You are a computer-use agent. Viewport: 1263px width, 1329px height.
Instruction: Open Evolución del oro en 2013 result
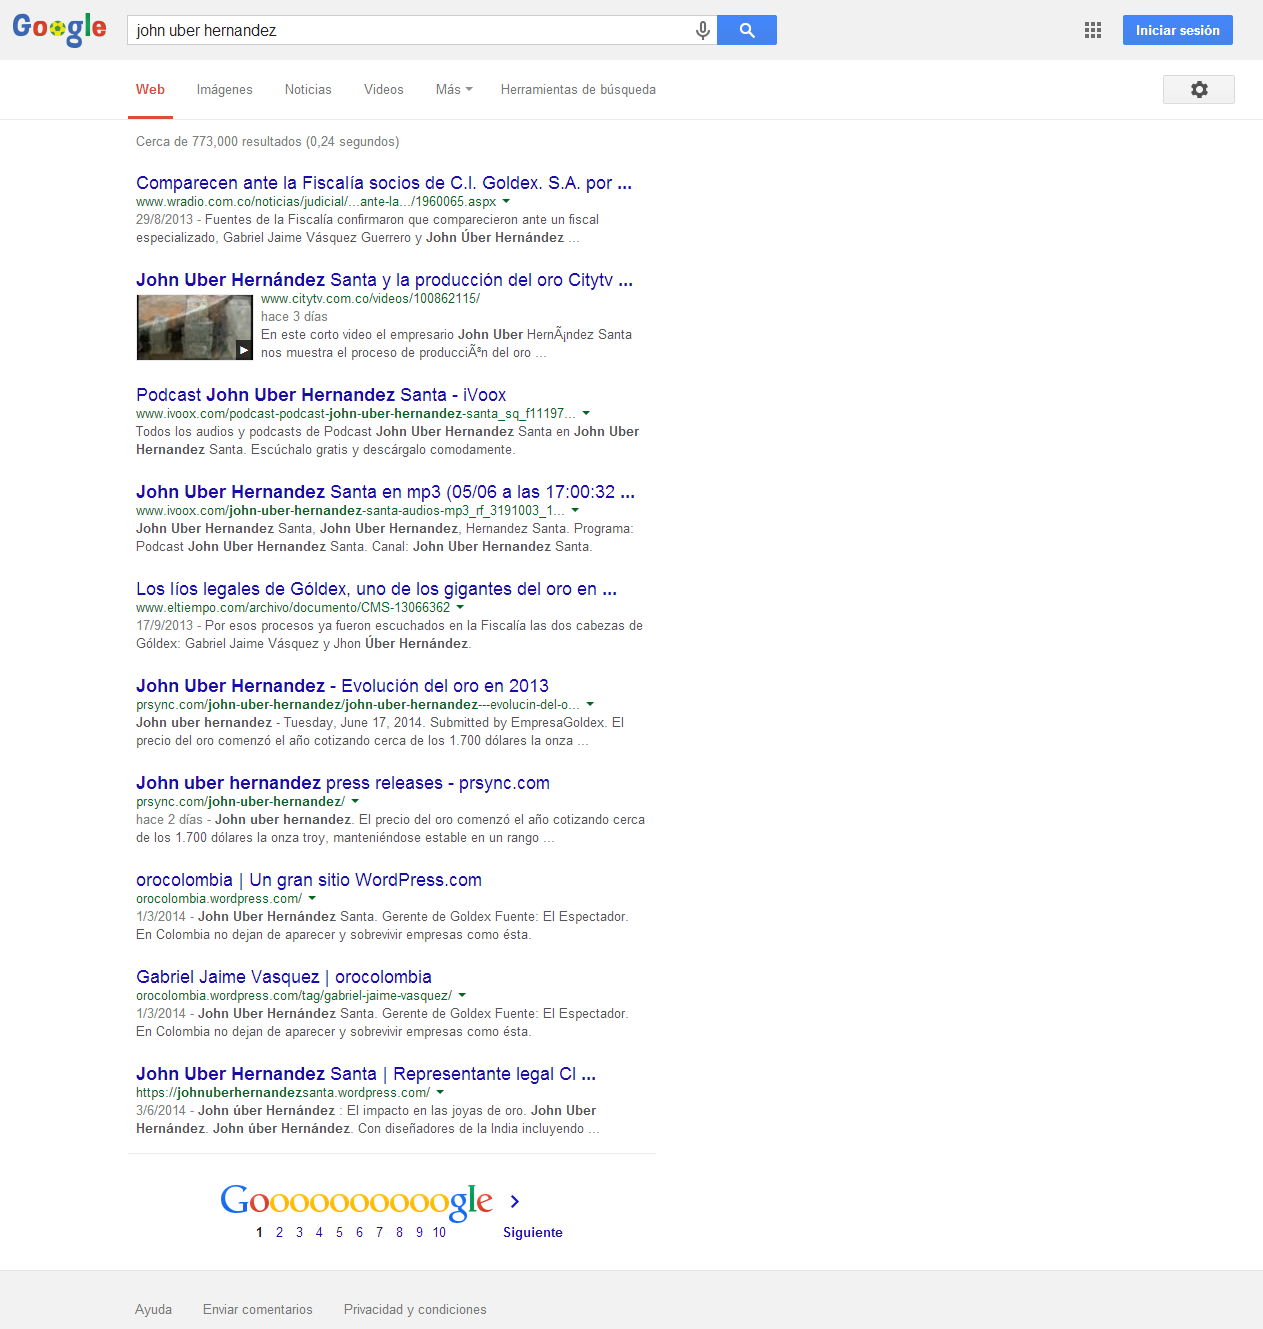coord(343,686)
